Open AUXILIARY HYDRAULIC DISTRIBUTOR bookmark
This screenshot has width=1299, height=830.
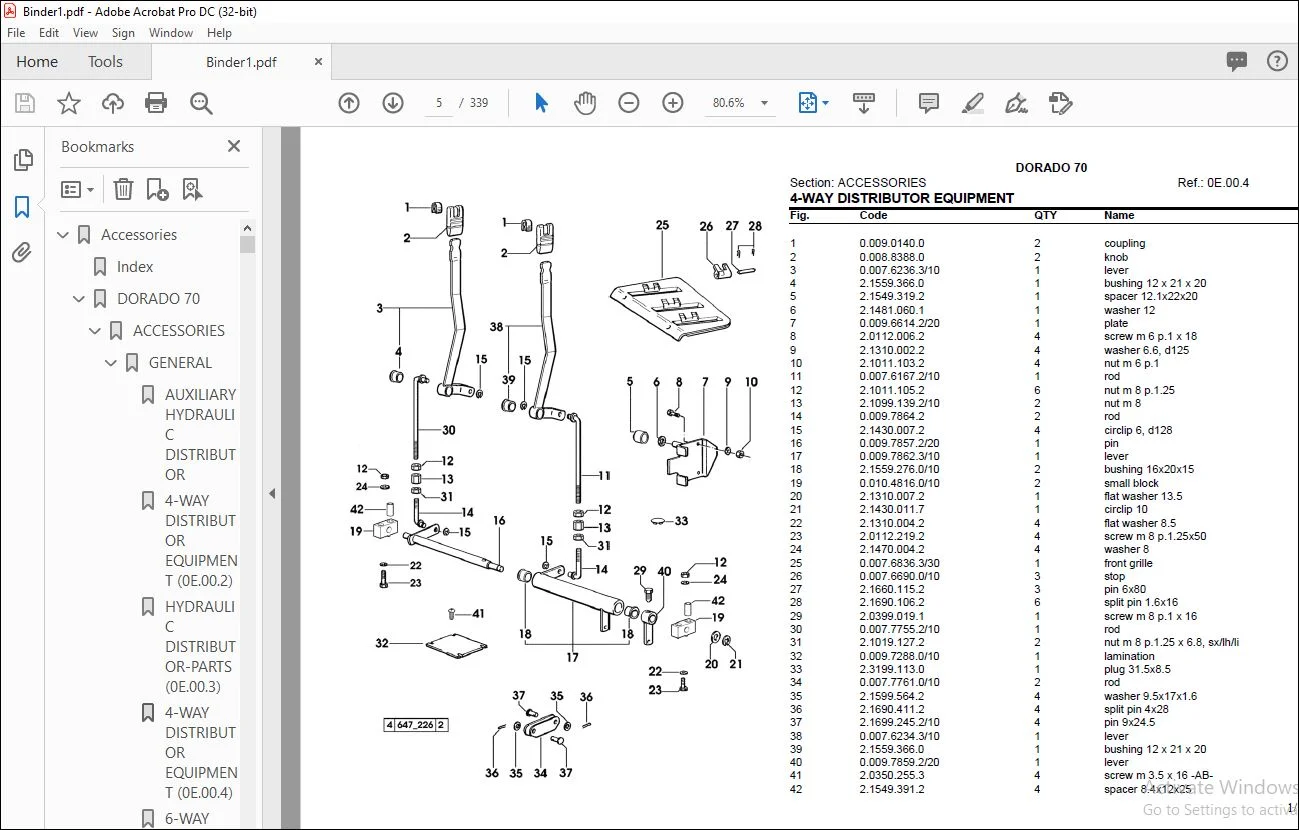point(201,435)
